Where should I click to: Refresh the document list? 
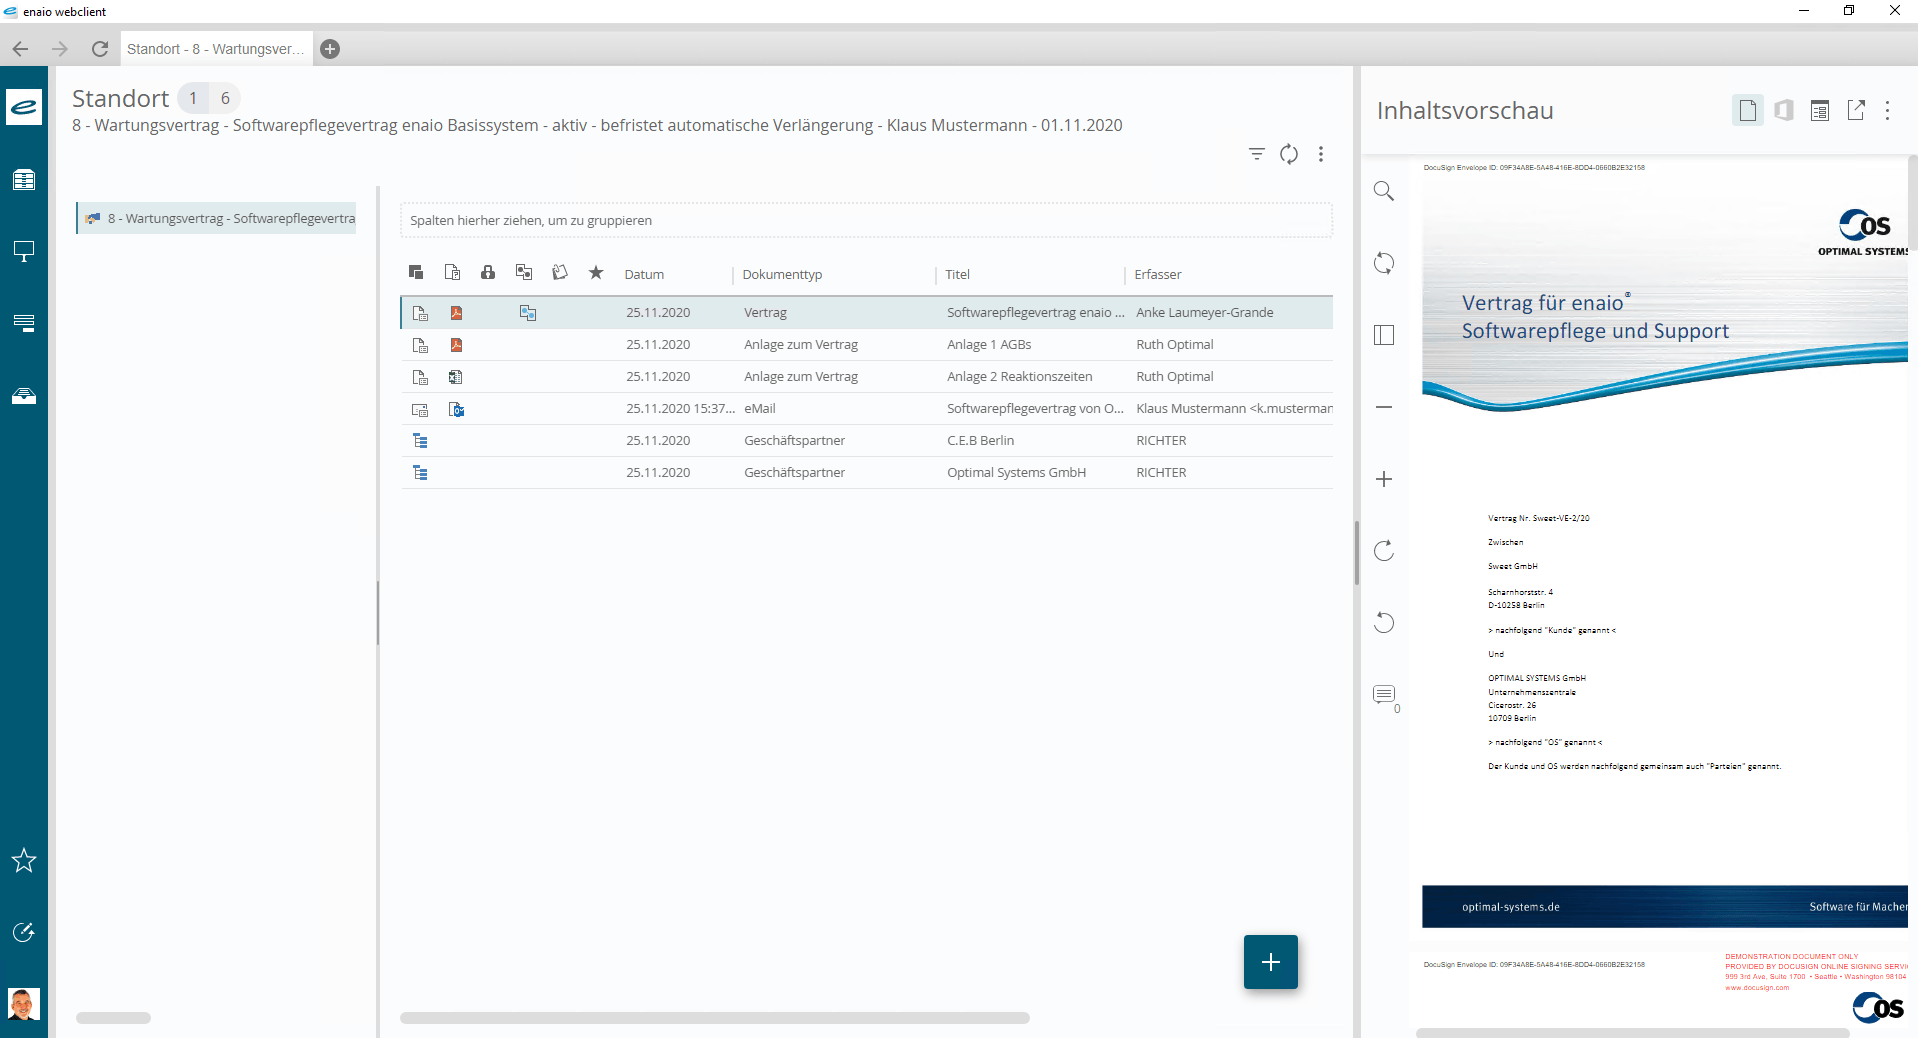coord(1289,154)
